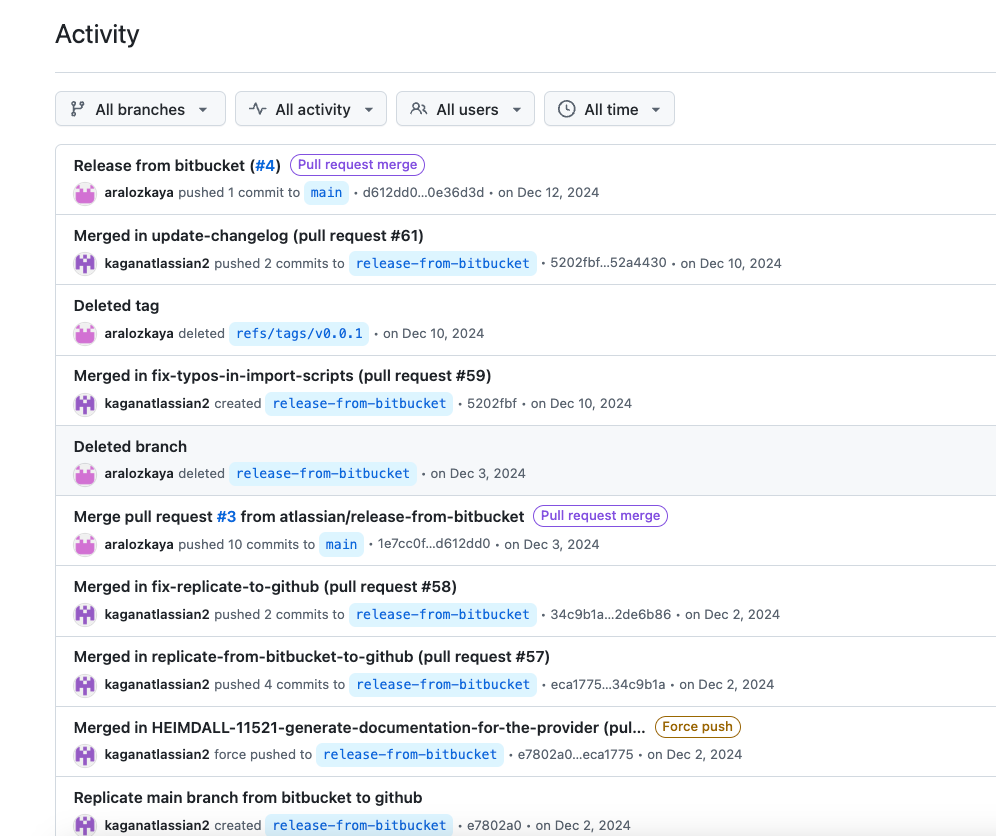Click the Pull request merge lozenge on Release from bitbucket
996x836 pixels.
(357, 164)
